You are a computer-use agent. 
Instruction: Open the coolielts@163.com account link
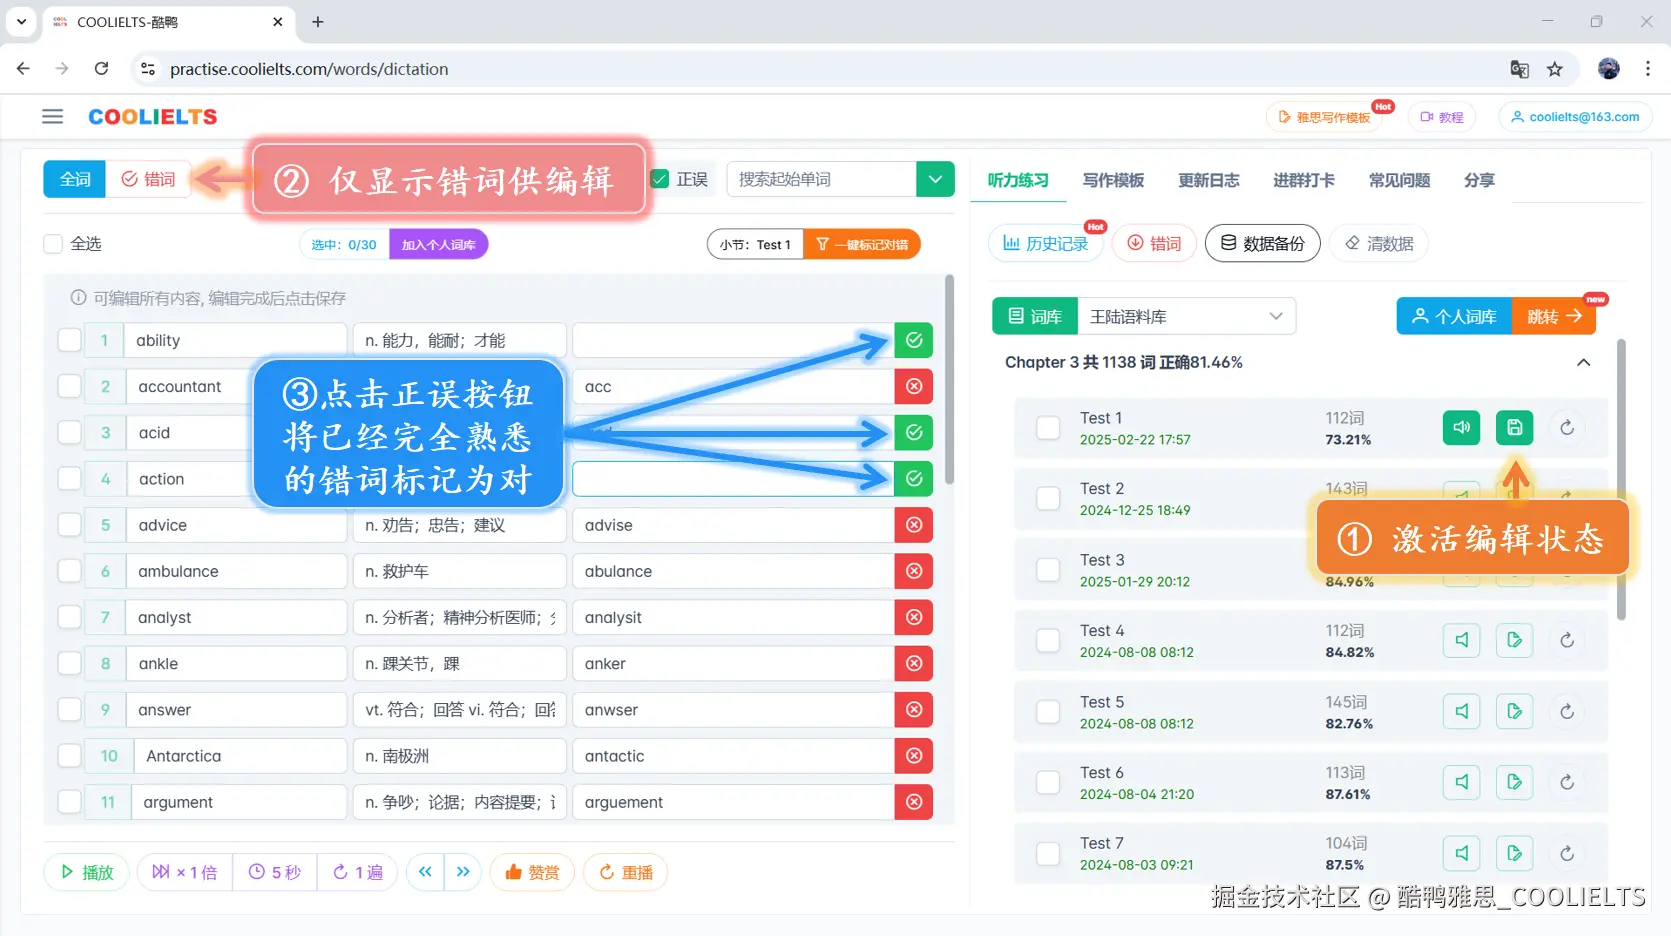click(1575, 117)
